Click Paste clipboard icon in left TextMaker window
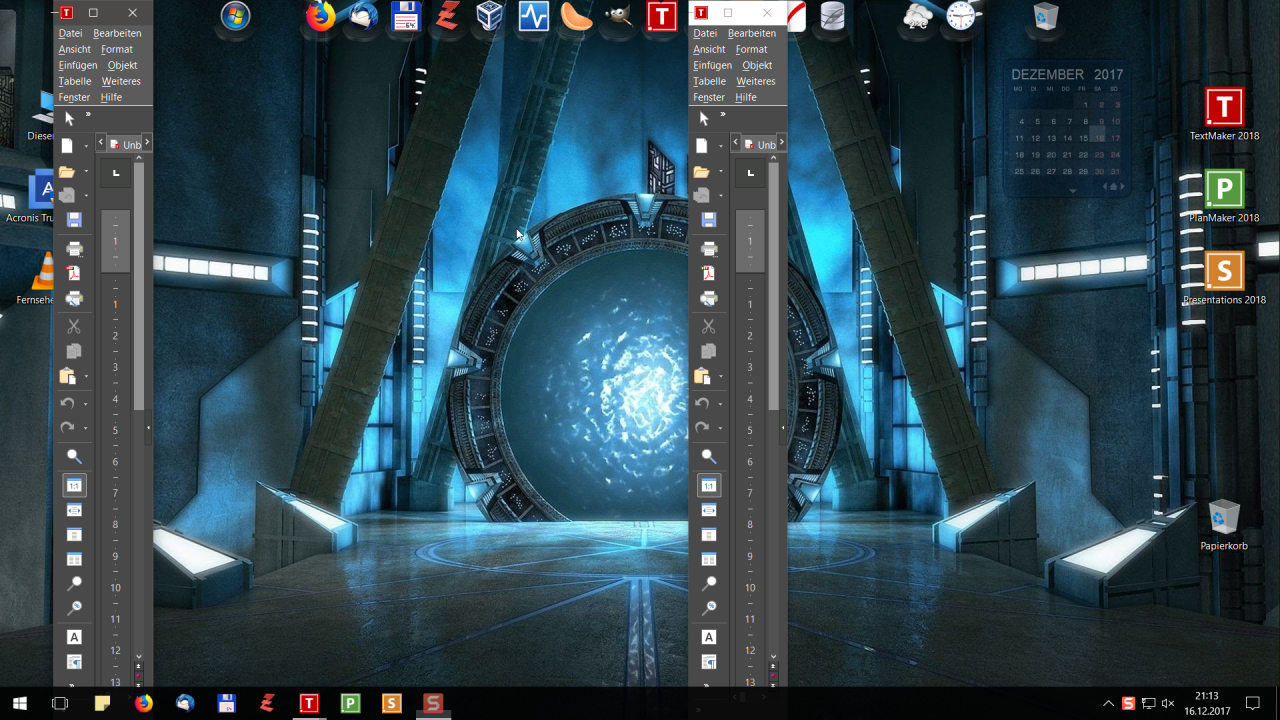This screenshot has width=1280, height=720. [x=67, y=376]
